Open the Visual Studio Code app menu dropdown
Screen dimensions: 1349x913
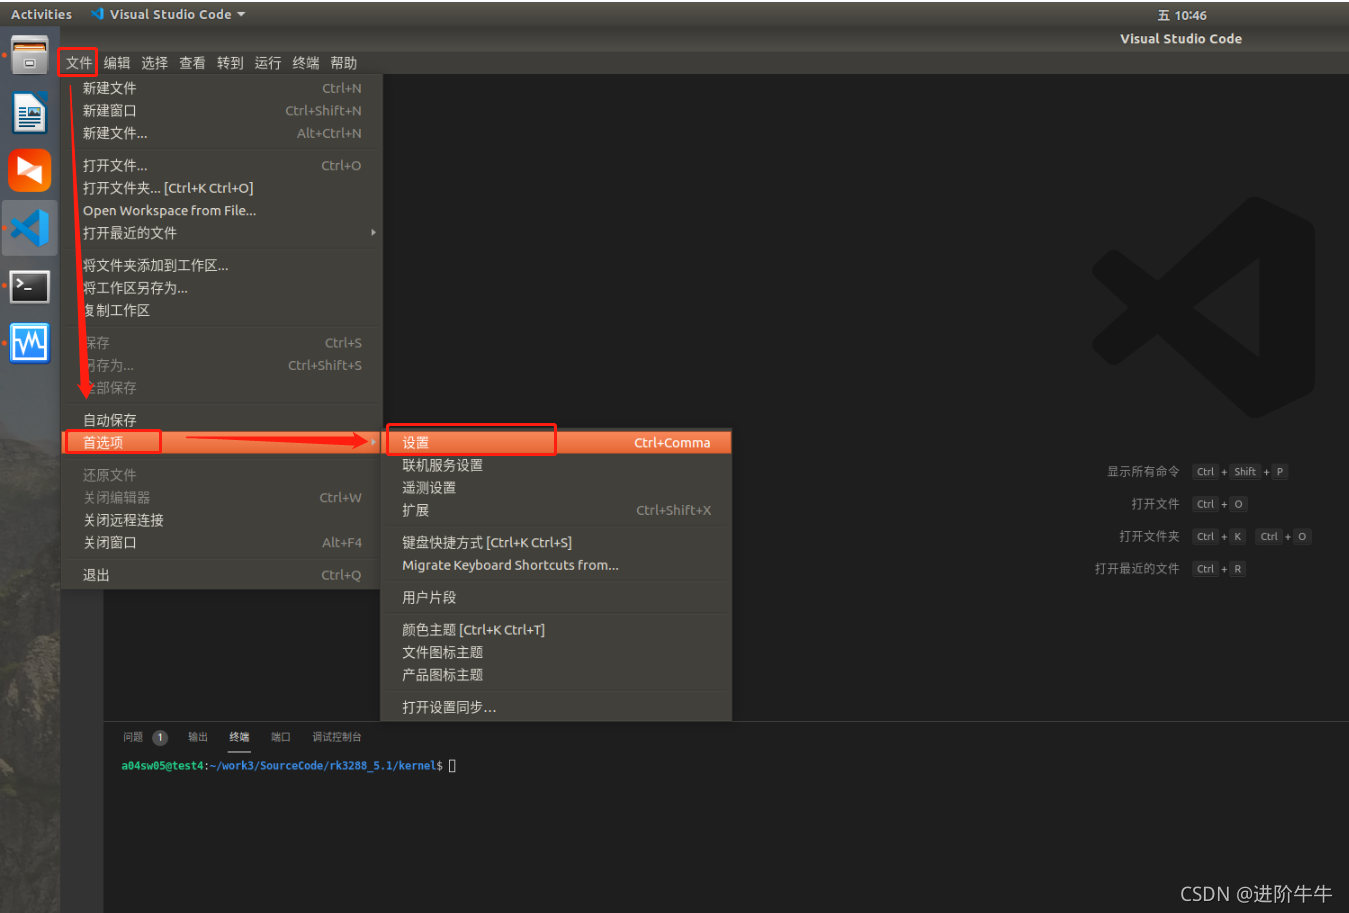pos(168,14)
